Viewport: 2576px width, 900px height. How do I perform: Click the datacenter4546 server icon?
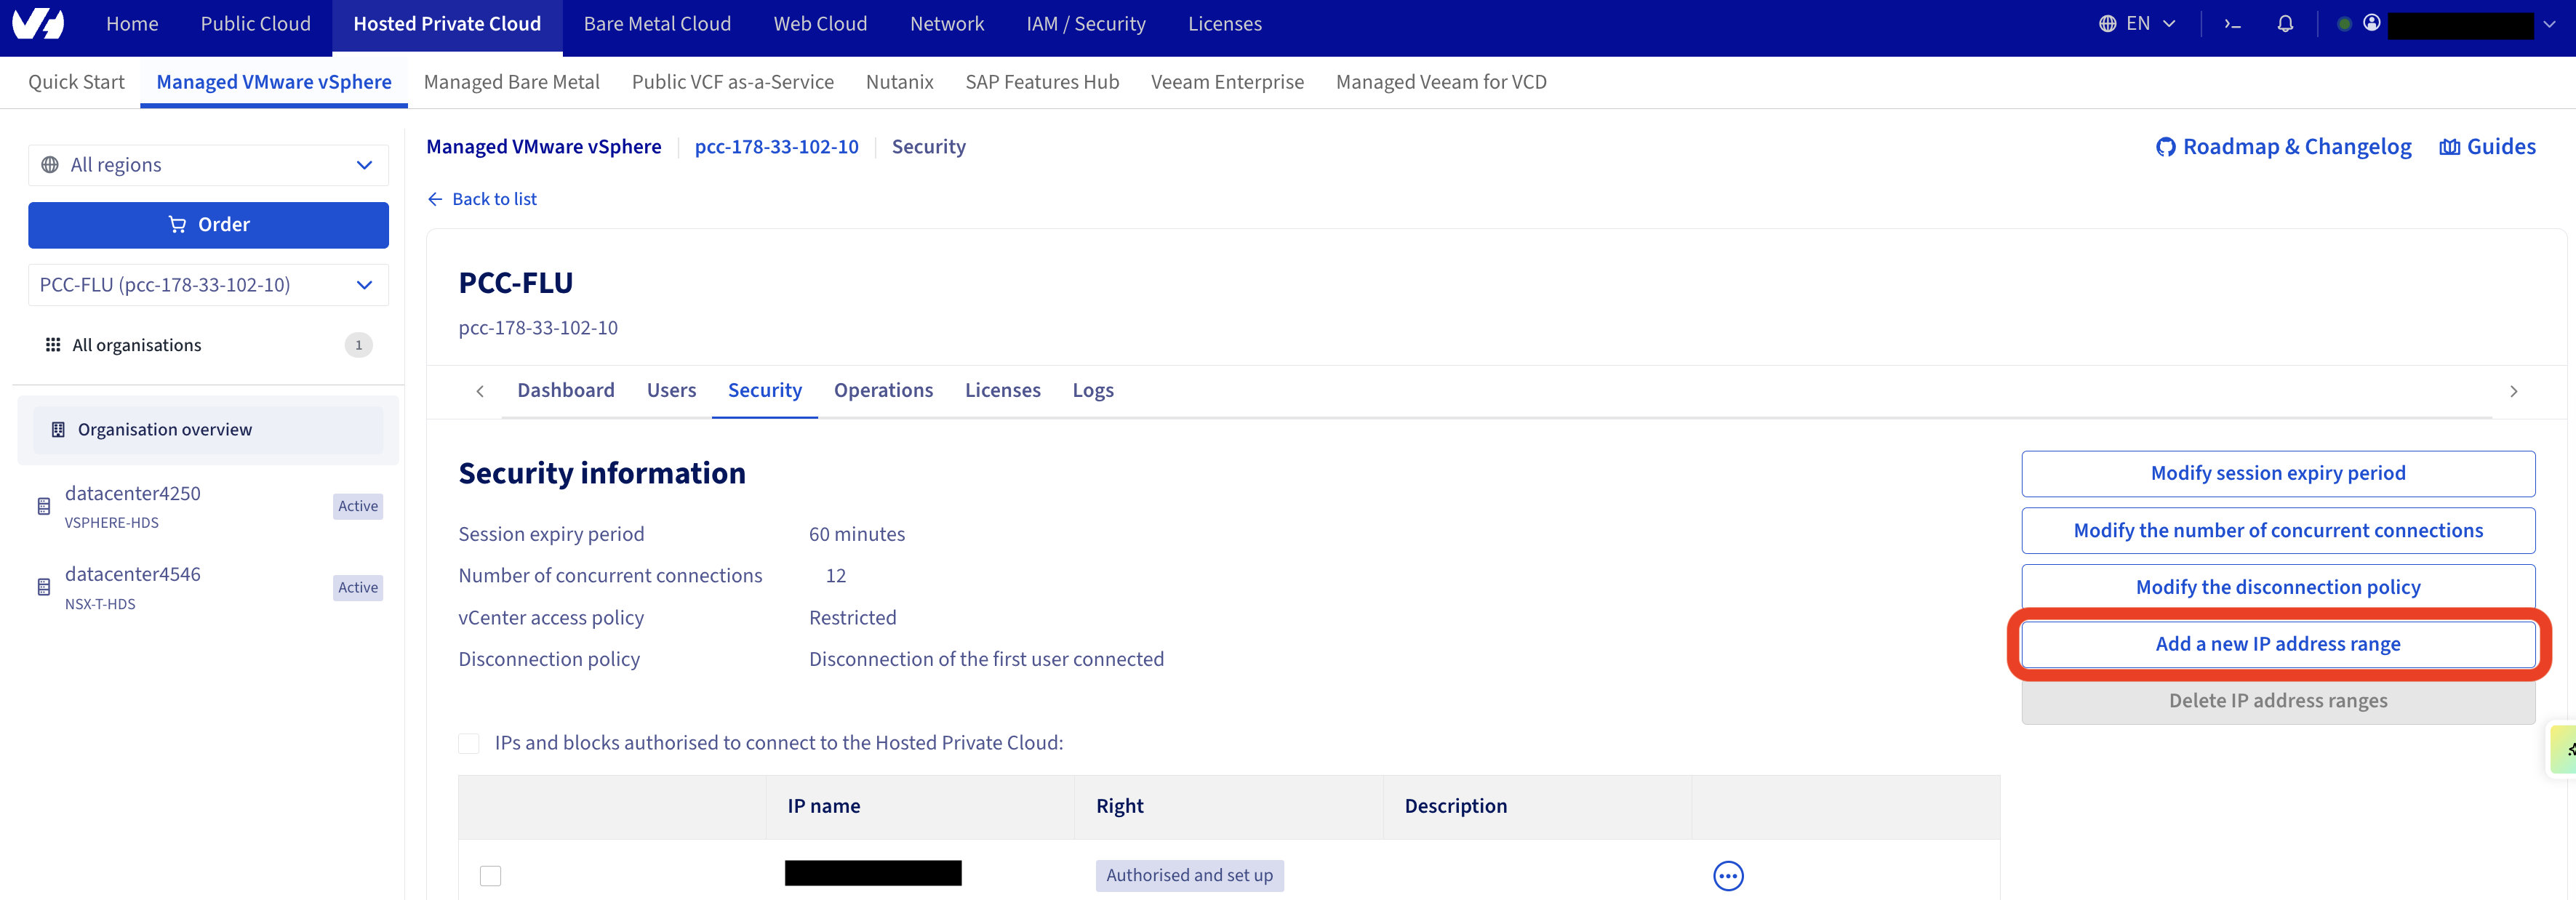(43, 587)
